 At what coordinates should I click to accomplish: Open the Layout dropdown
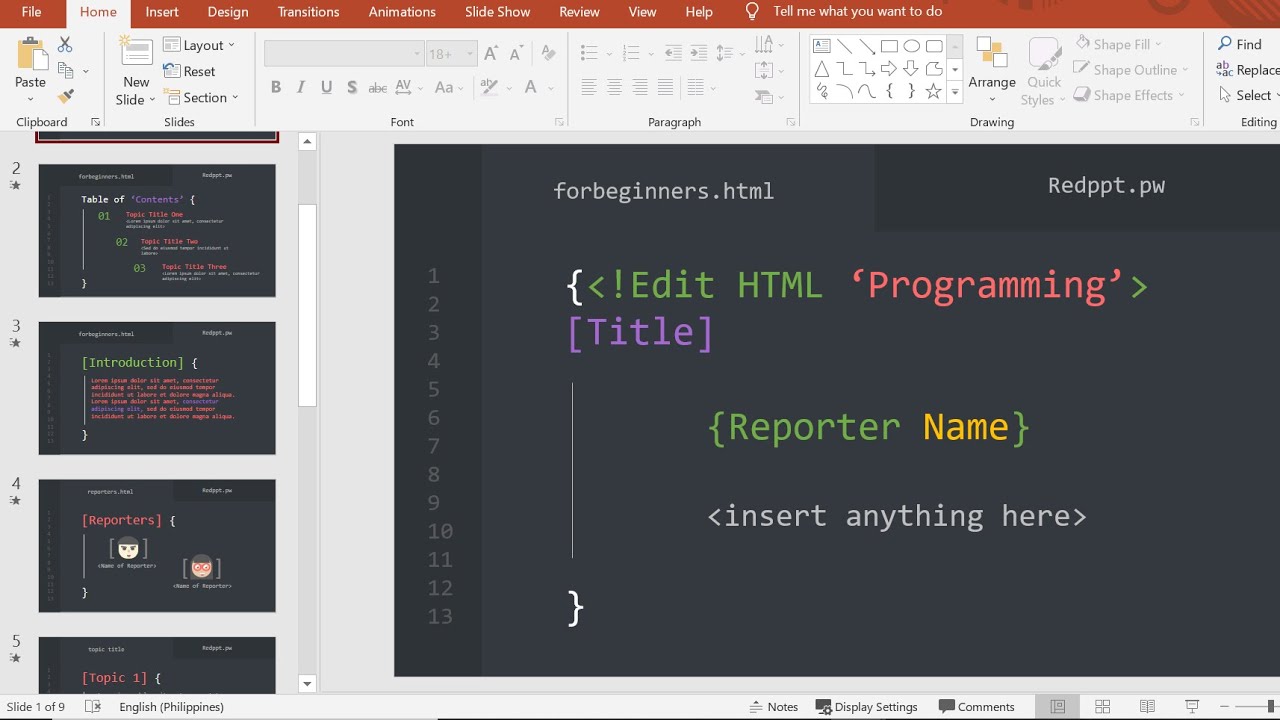pos(199,45)
